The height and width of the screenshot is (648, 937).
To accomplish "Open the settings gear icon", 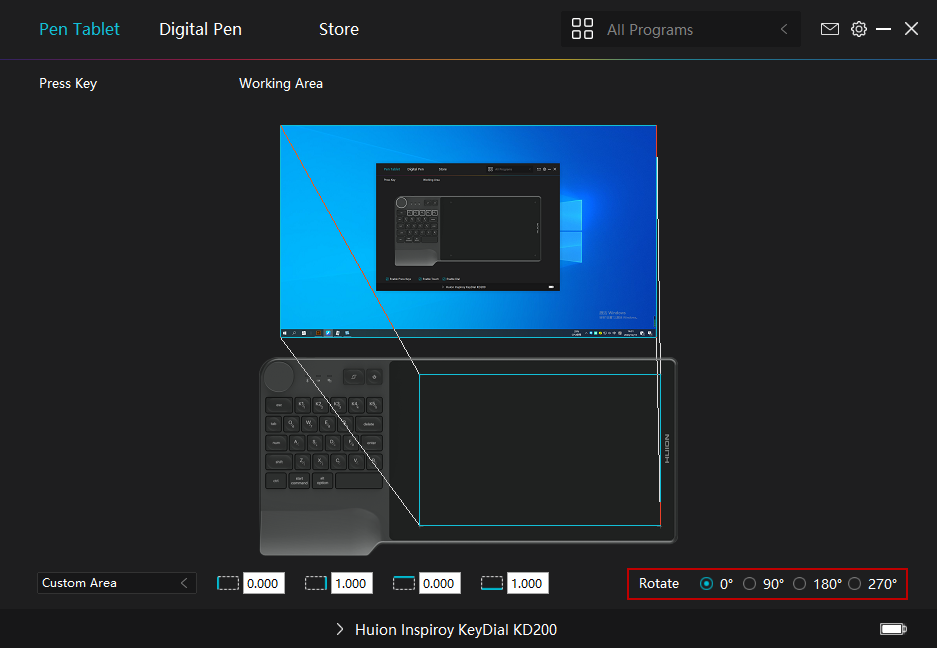I will pos(859,29).
